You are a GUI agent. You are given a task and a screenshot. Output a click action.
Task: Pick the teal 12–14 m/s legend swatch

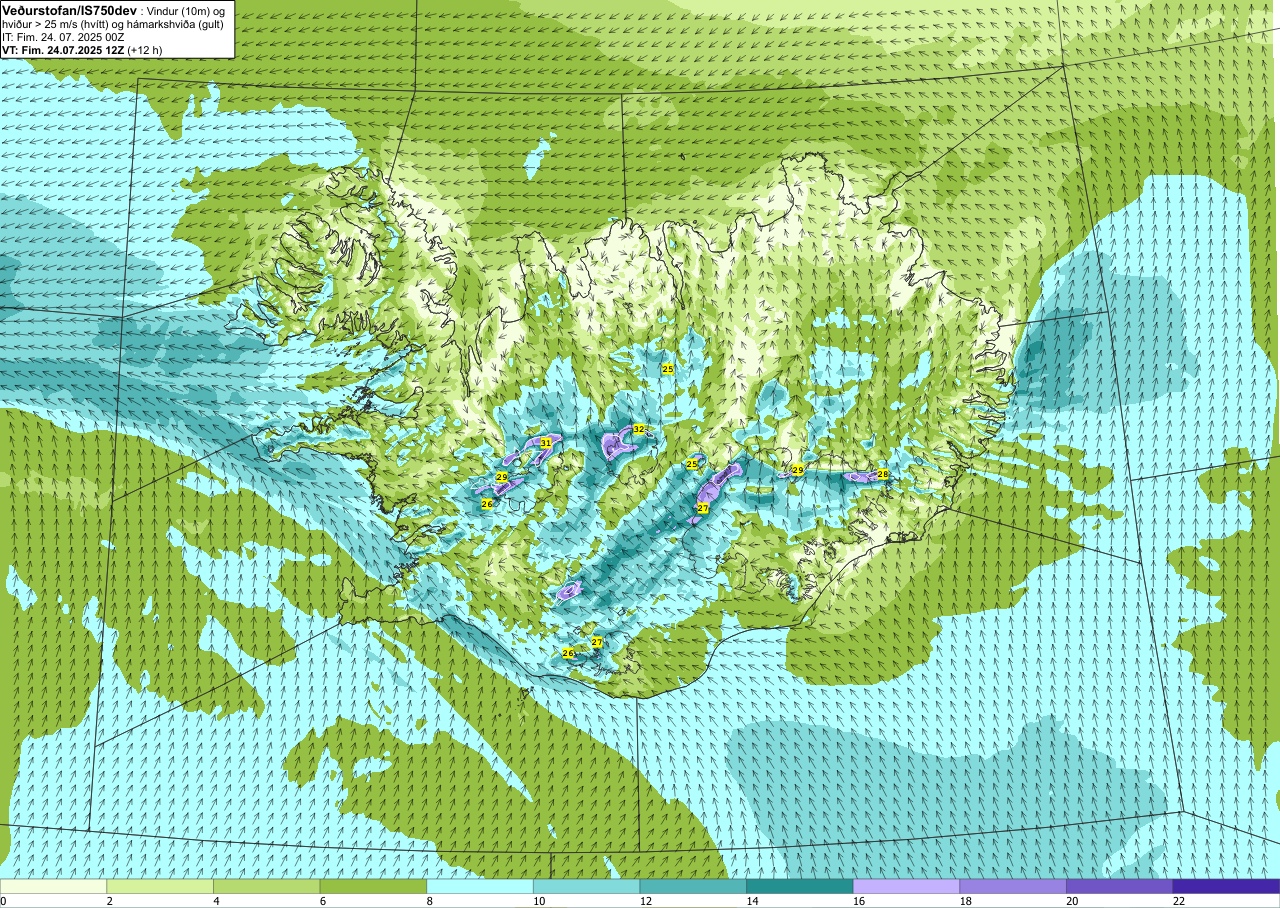[693, 886]
